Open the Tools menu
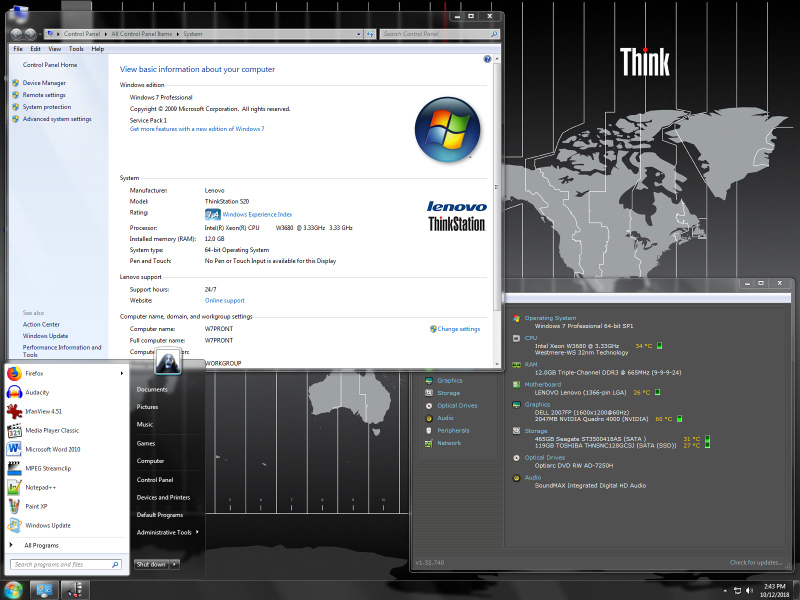Viewport: 800px width, 600px height. (x=76, y=49)
